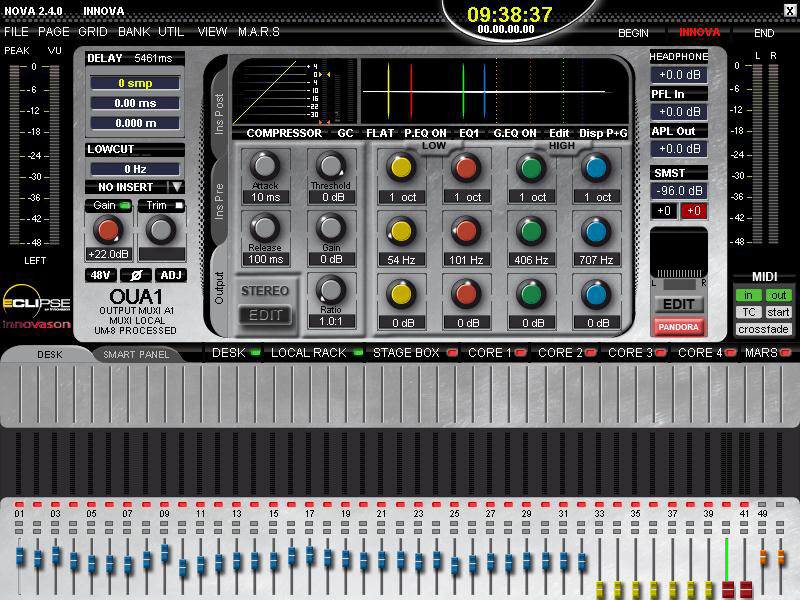Click the ADJ button
This screenshot has width=800, height=600.
[171, 276]
